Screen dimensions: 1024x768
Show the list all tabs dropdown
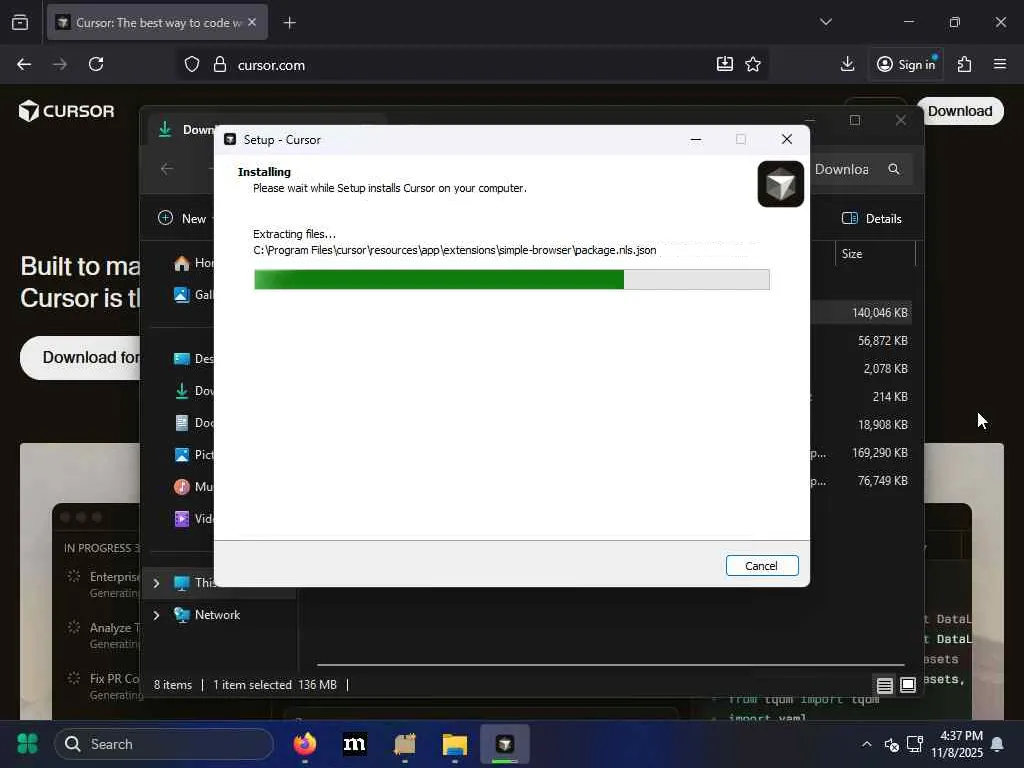pos(825,22)
